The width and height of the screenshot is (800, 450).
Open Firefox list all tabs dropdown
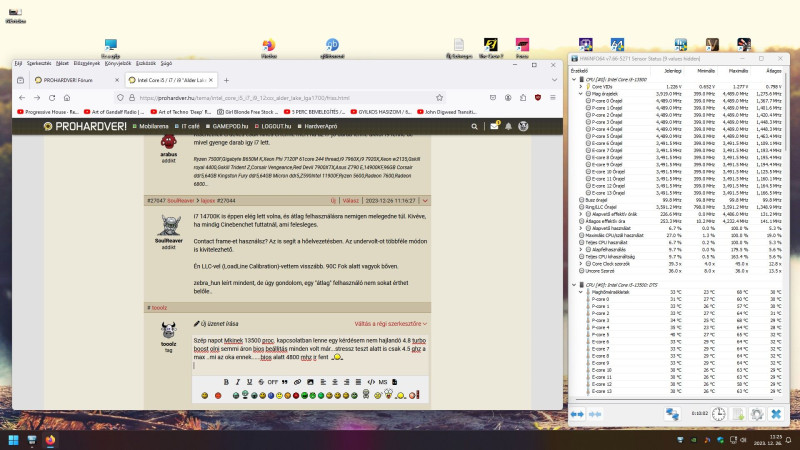(x=554, y=80)
